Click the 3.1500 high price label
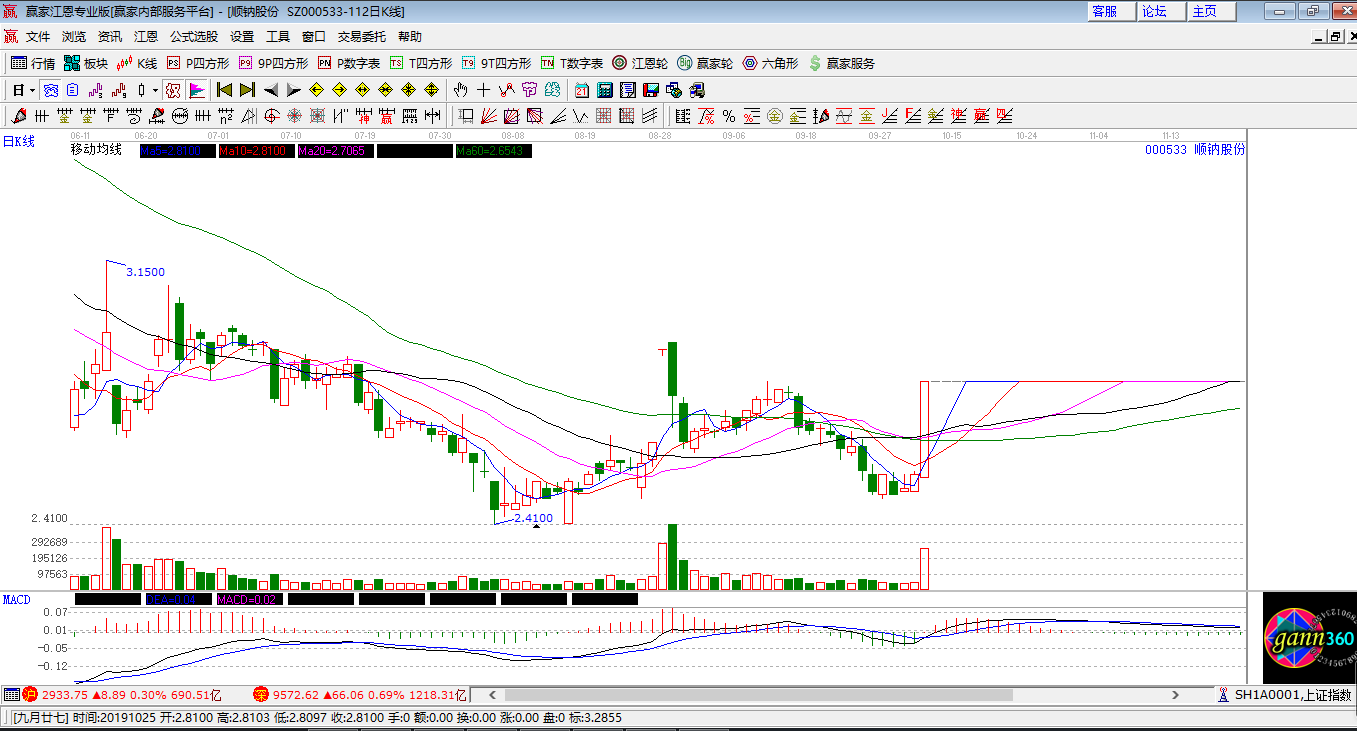 (145, 272)
